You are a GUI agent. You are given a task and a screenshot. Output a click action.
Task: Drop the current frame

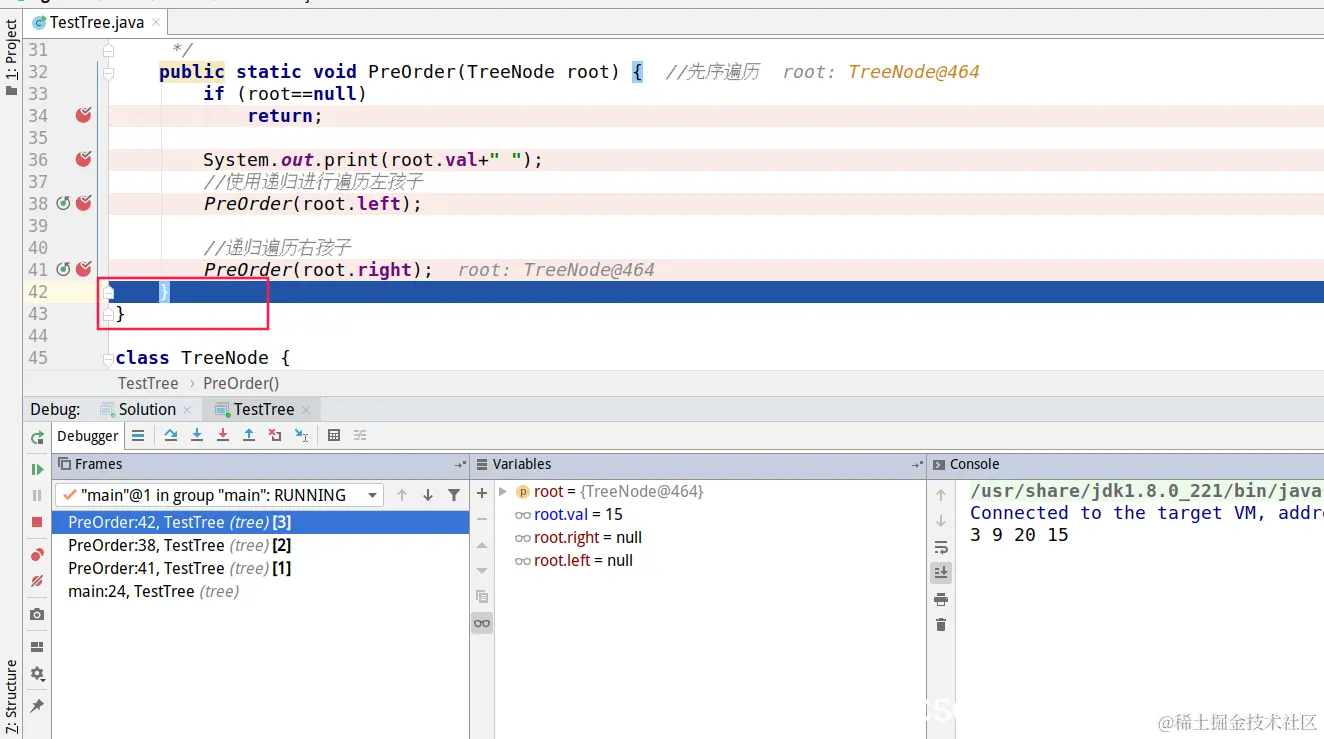click(275, 435)
